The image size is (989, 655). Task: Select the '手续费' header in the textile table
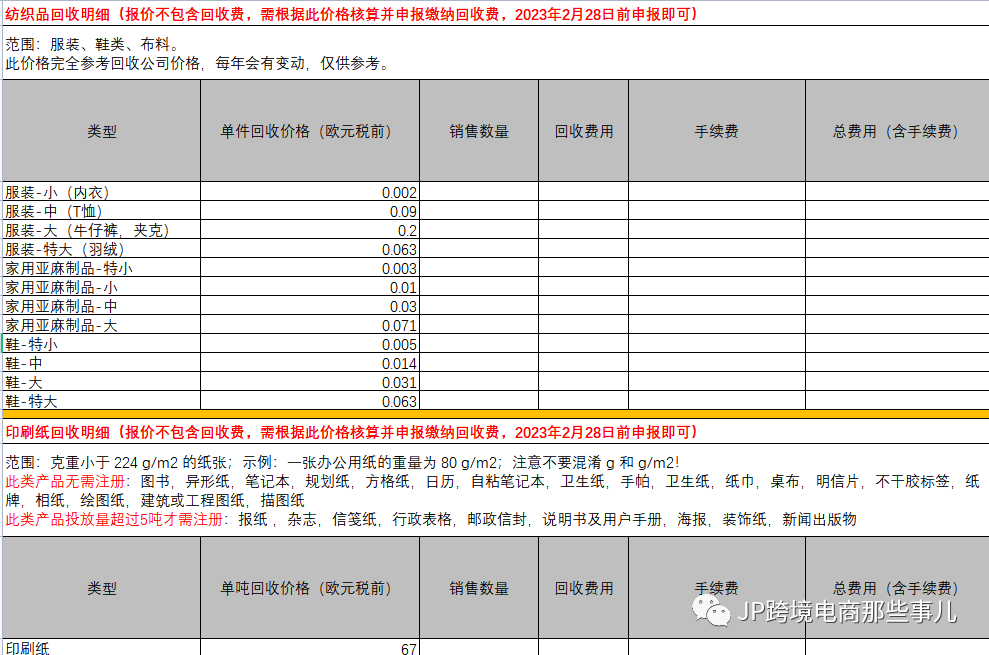[717, 131]
